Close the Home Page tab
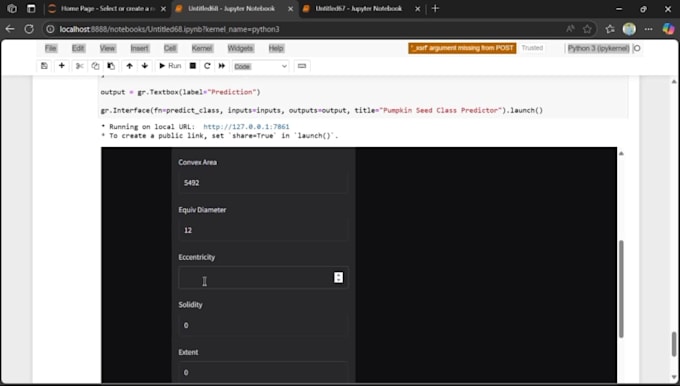 pyautogui.click(x=163, y=9)
